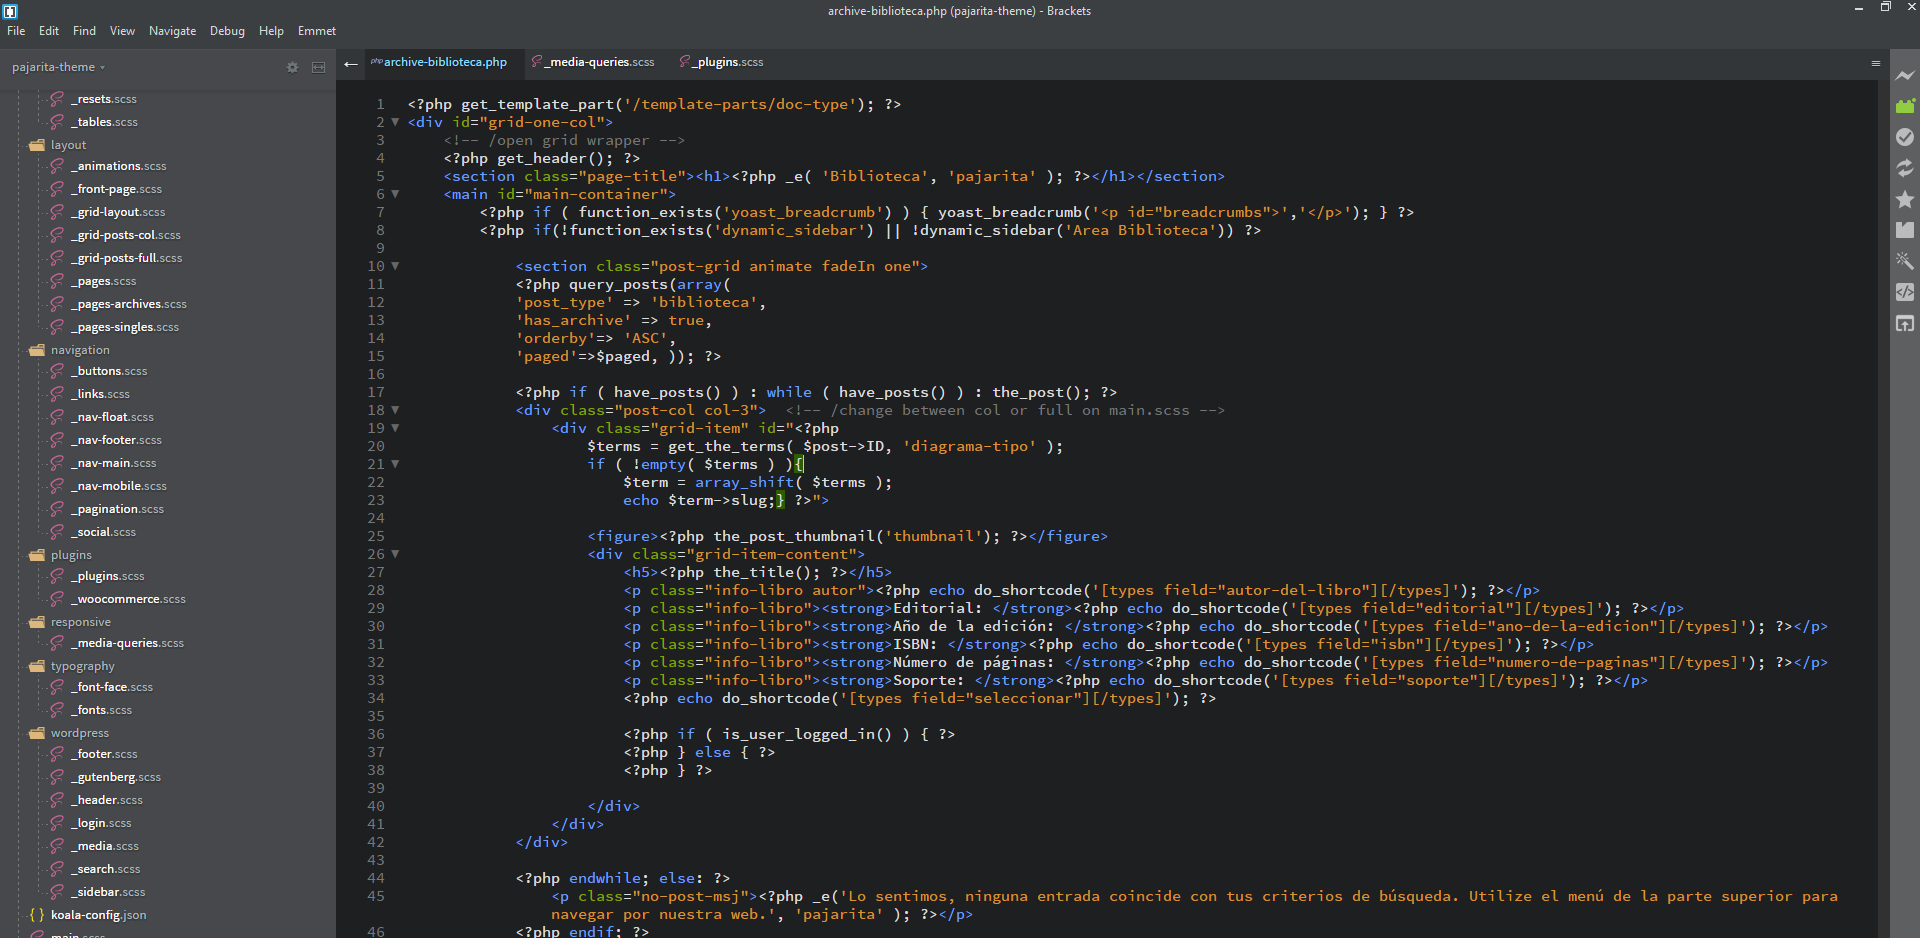The image size is (1920, 938).
Task: Open the Extension Manager brick icon
Action: 1905,106
